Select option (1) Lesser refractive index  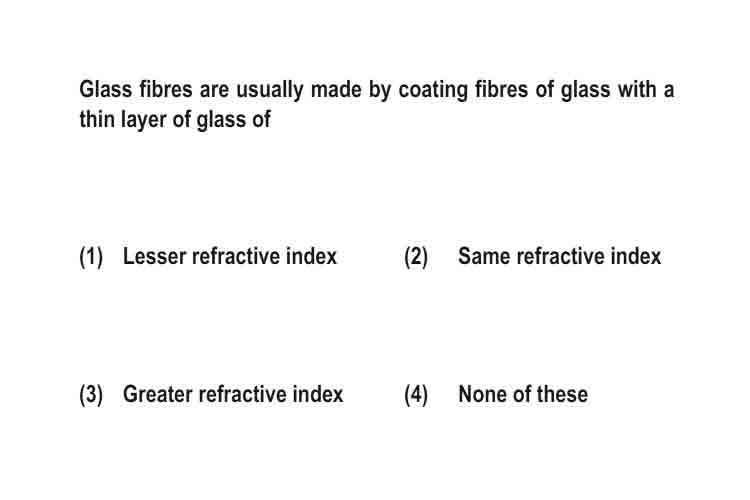208,256
